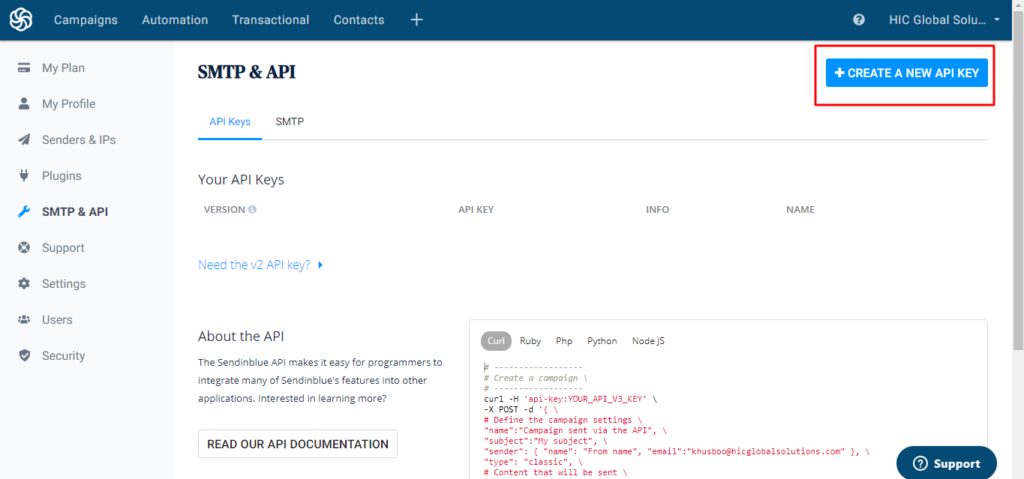Click the NAME column header

click(801, 210)
